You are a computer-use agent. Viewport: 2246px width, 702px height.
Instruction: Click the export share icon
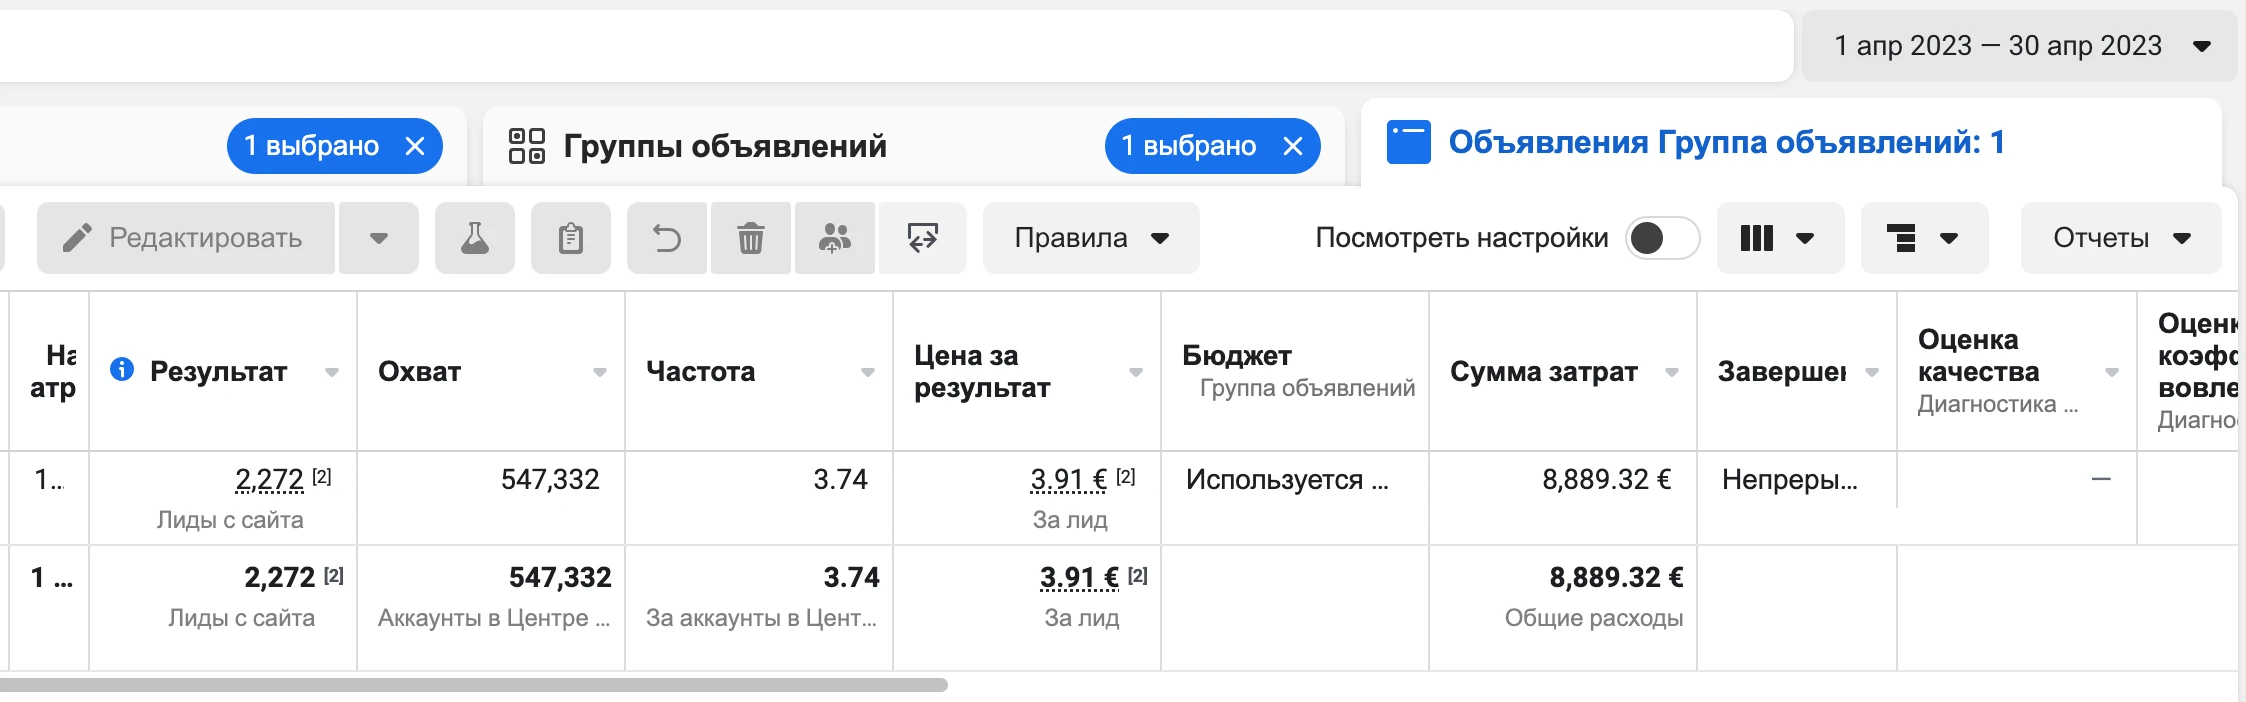[922, 238]
